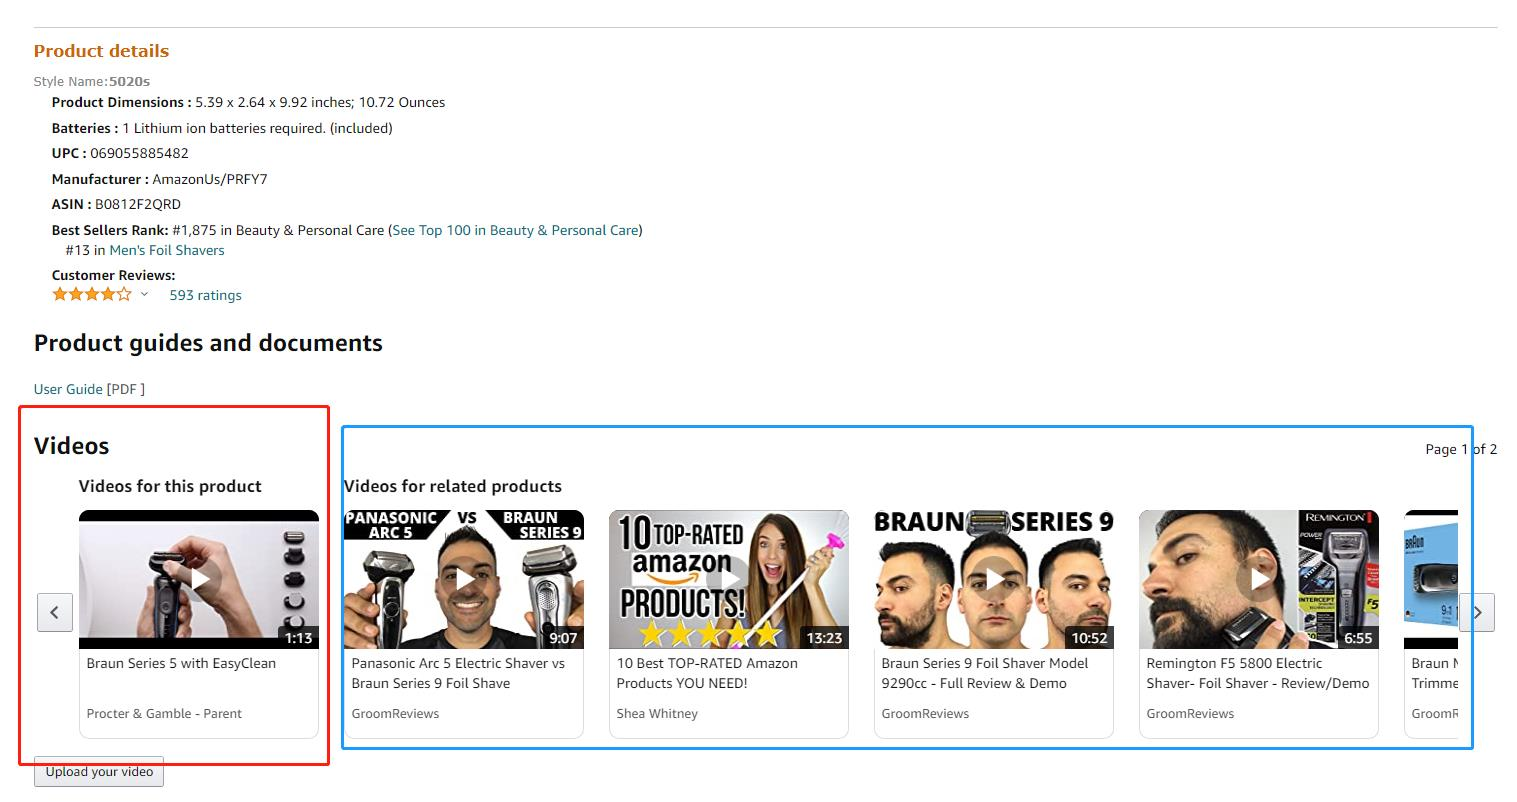Play the 10 Top-Rated Amazon Products video
1517x802 pixels.
pyautogui.click(x=729, y=579)
